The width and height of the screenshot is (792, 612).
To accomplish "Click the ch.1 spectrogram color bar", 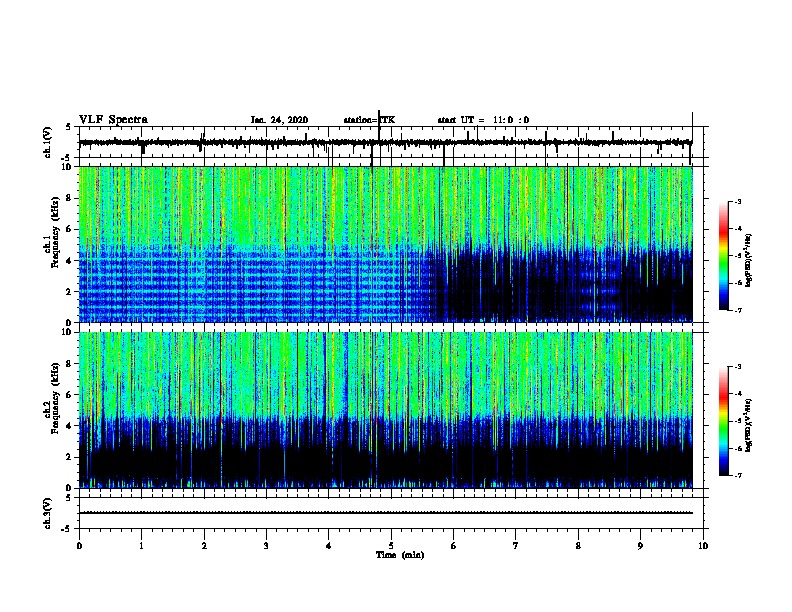I will [724, 256].
